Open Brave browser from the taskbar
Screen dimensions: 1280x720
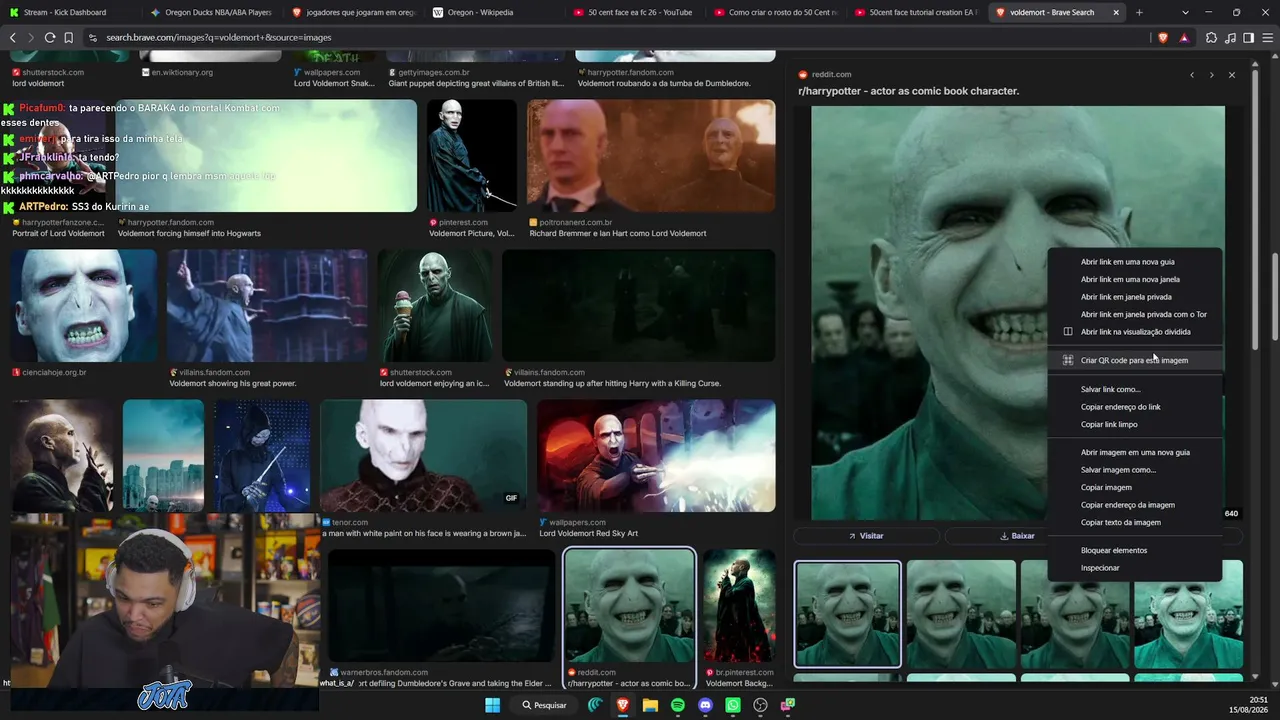coord(623,705)
